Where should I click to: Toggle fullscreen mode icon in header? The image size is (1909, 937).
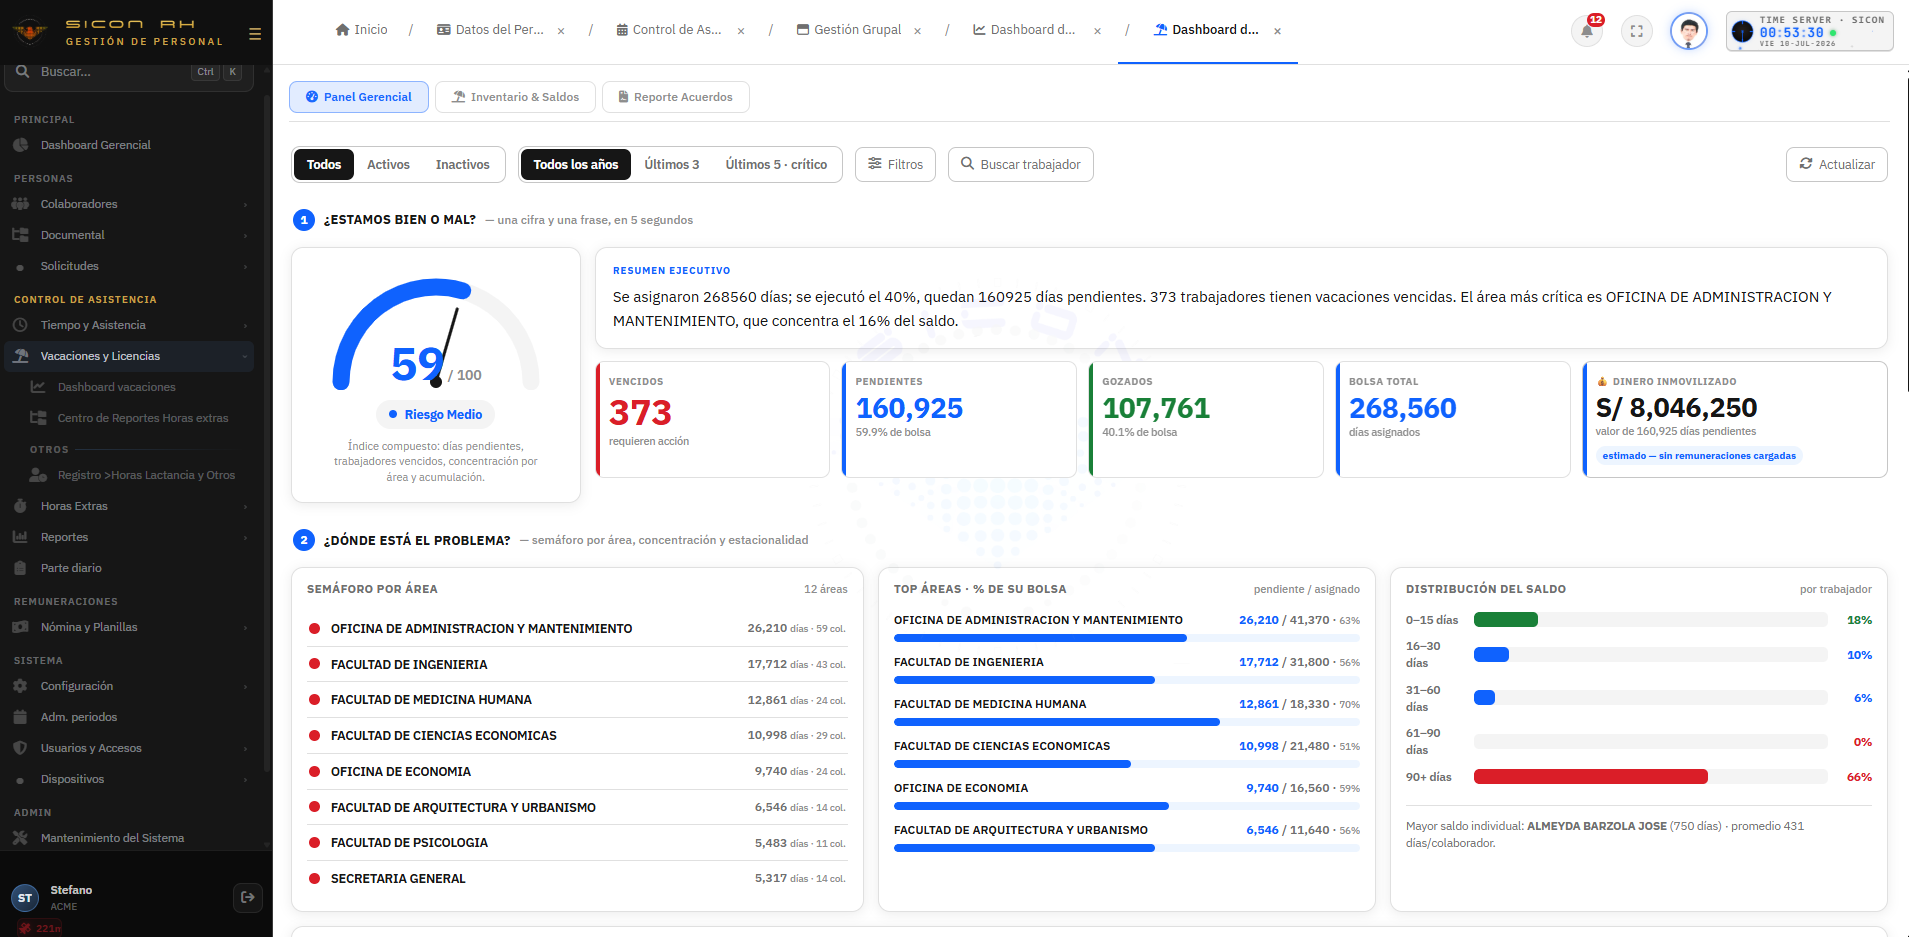click(x=1637, y=31)
